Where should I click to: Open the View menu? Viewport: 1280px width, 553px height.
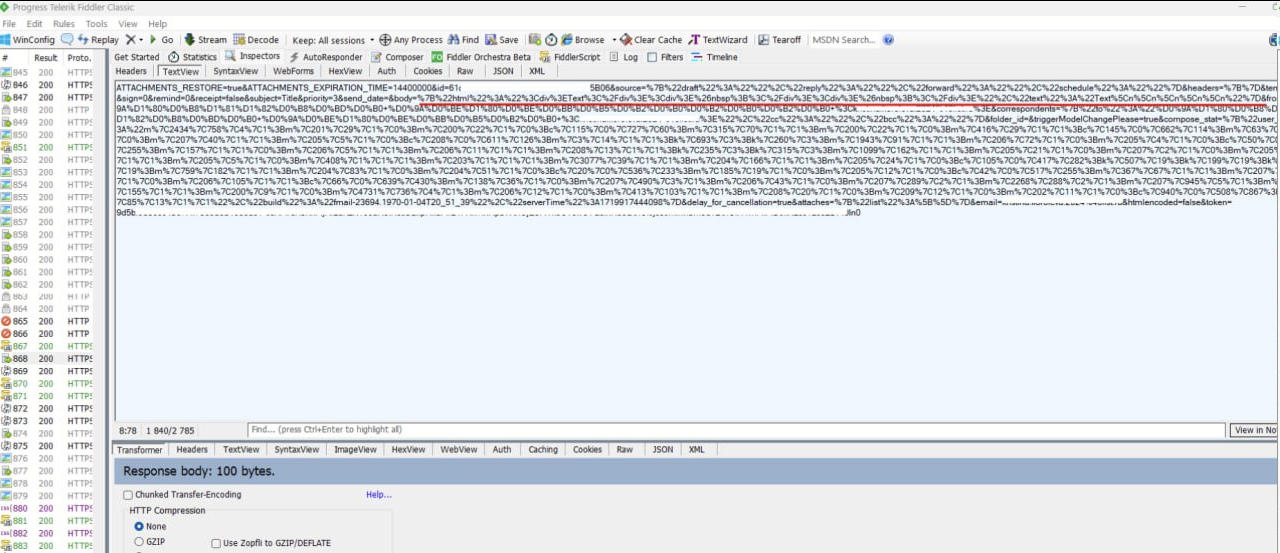pos(128,23)
